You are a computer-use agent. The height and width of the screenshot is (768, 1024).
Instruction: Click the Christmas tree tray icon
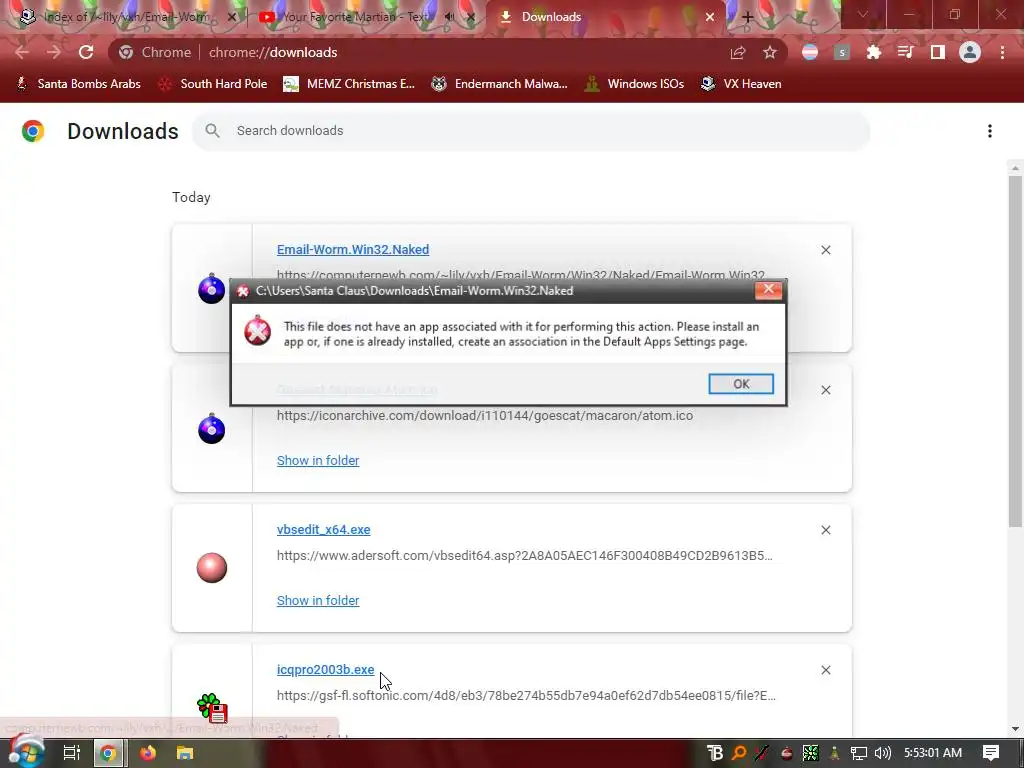click(835, 753)
